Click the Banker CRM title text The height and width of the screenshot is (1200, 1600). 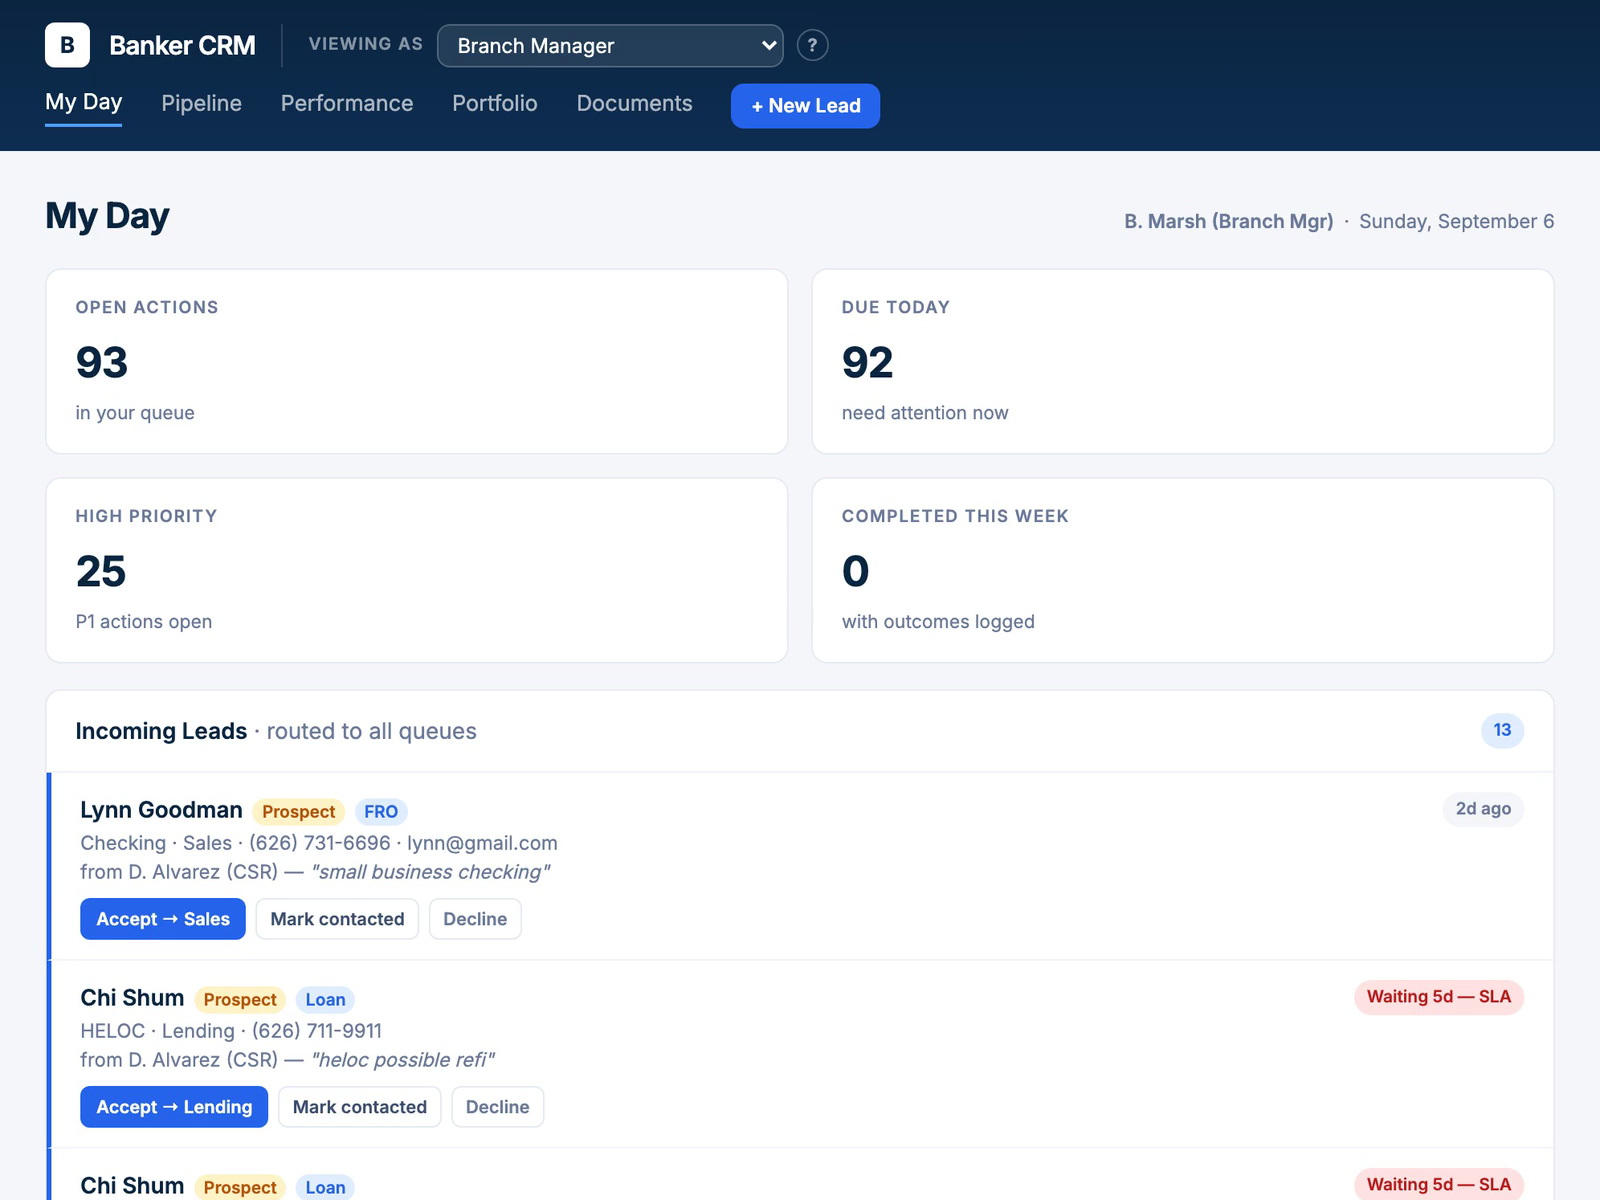[182, 46]
